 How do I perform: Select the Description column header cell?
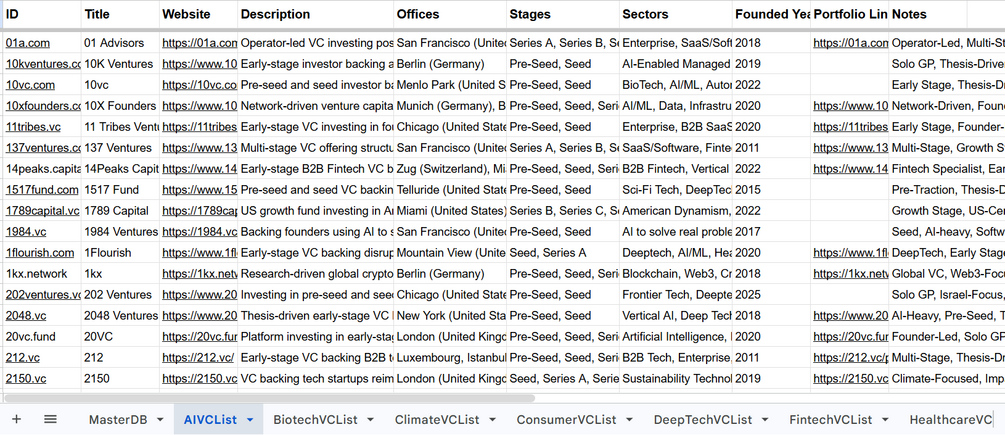pyautogui.click(x=315, y=14)
